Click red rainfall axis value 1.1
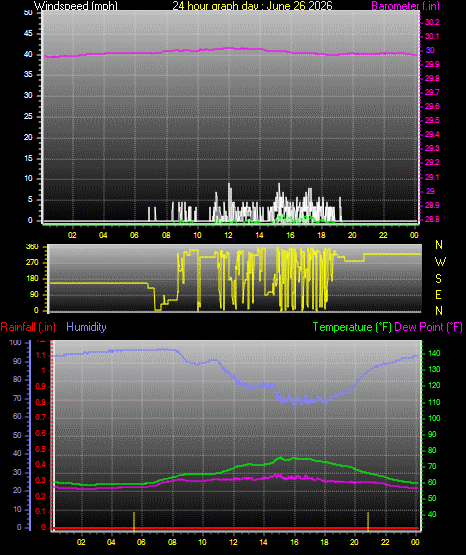This screenshot has width=466, height=555. point(41,355)
